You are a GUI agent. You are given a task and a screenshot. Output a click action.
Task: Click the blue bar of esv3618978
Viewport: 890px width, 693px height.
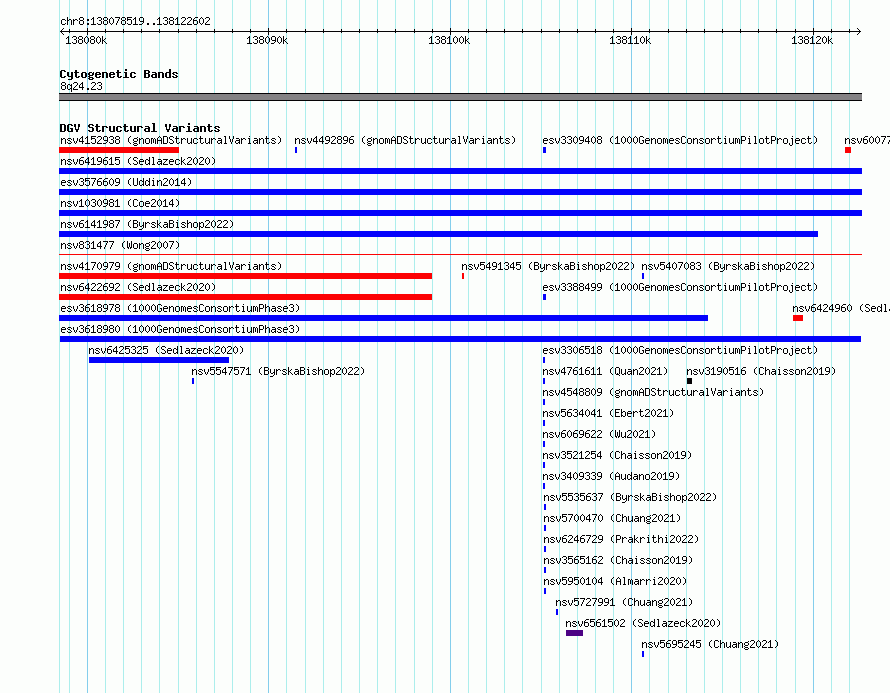pos(383,318)
